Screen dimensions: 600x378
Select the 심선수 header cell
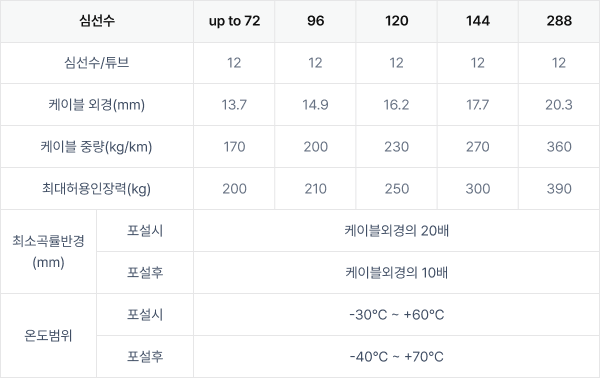click(97, 21)
